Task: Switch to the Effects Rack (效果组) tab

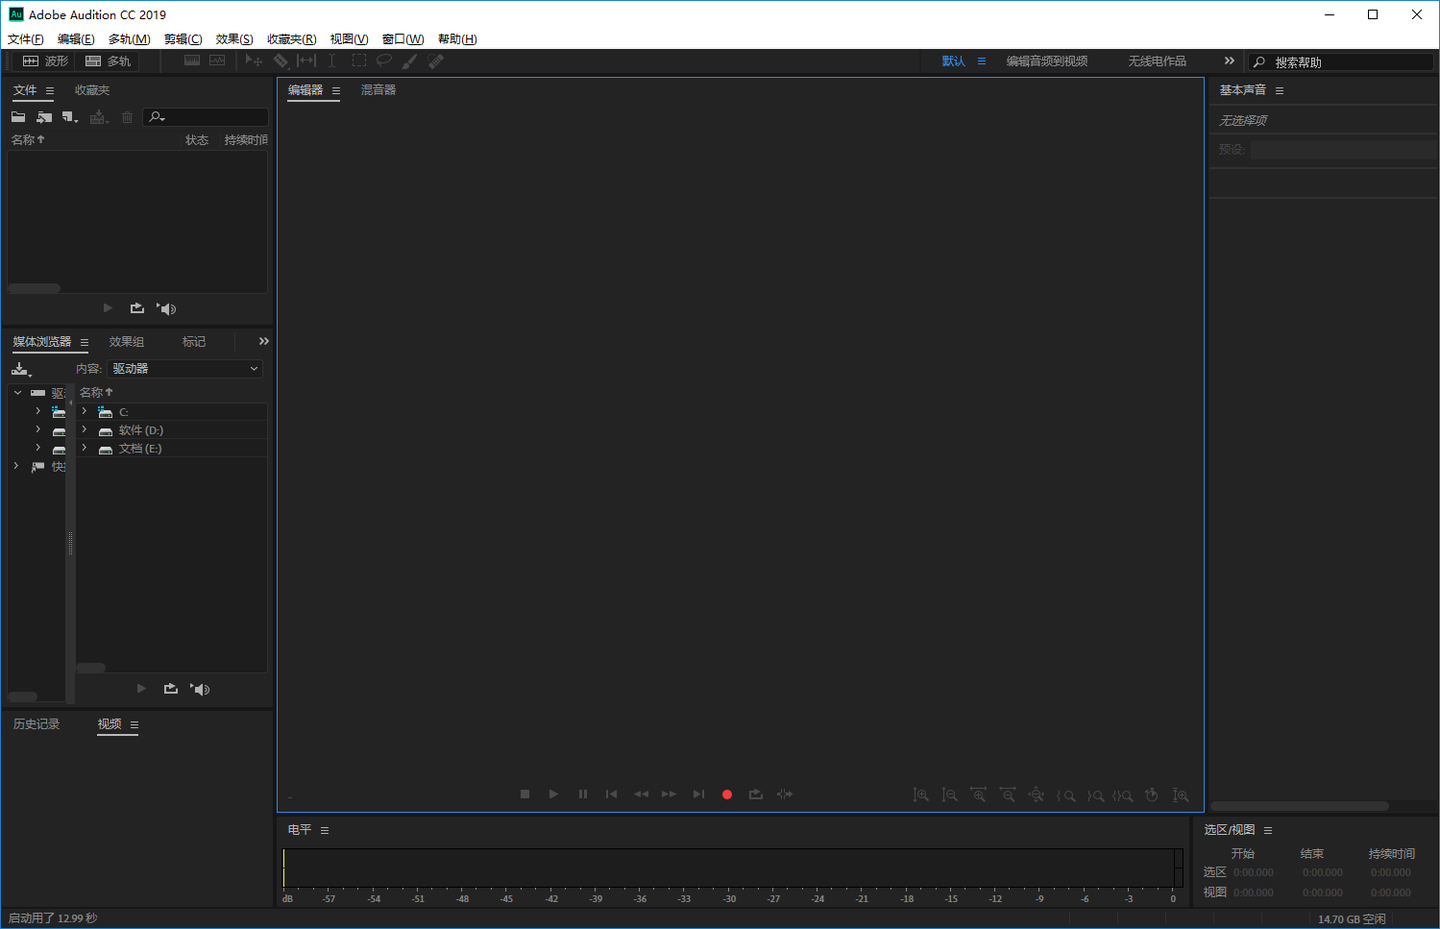Action: point(126,342)
